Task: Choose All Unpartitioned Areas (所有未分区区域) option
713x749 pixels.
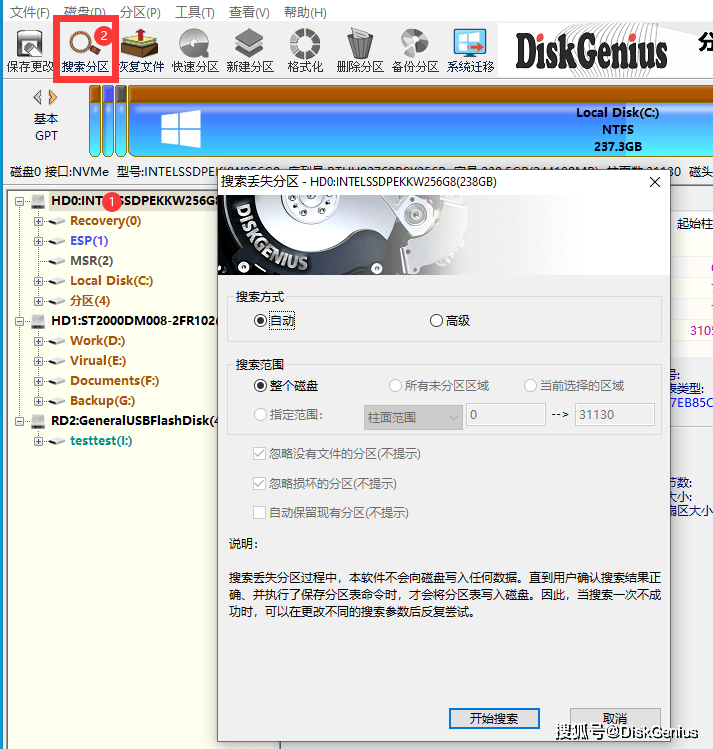Action: pos(439,385)
